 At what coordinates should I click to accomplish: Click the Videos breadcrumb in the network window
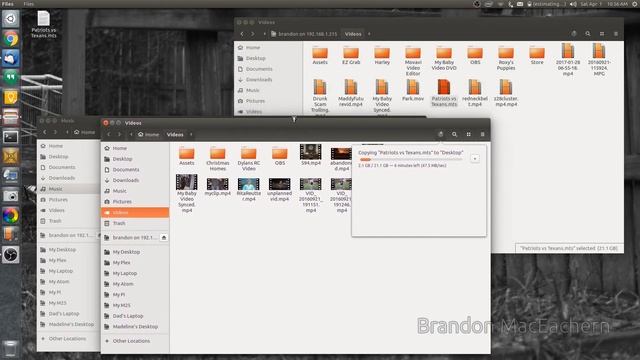(353, 34)
